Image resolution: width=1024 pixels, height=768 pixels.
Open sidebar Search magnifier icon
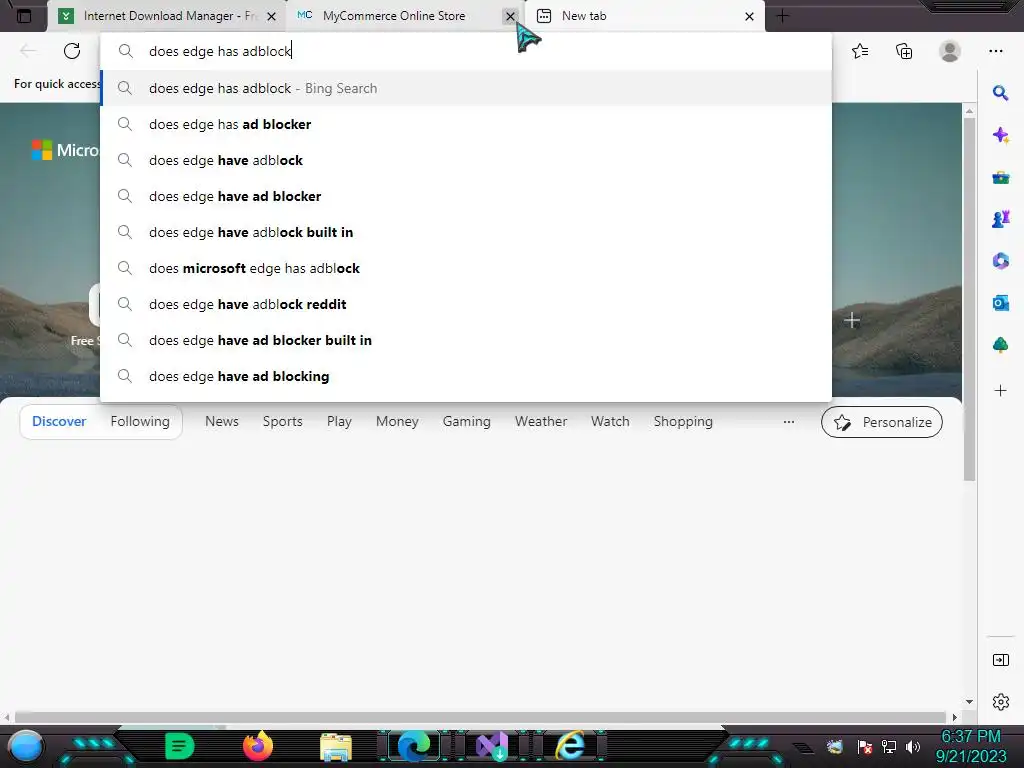pos(1000,93)
